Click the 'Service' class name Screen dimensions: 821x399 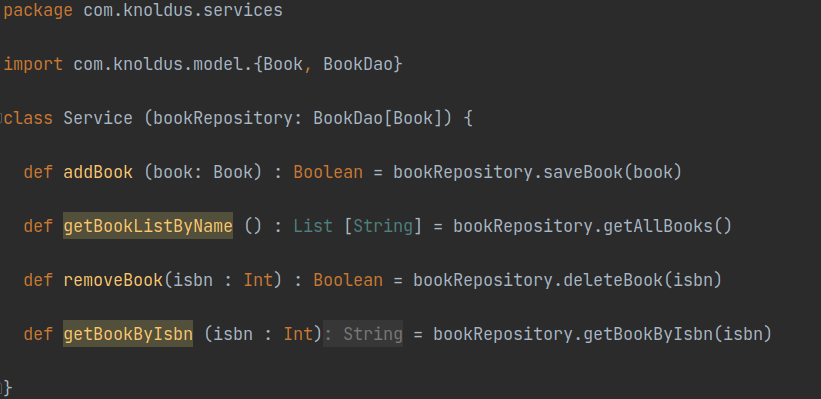98,118
